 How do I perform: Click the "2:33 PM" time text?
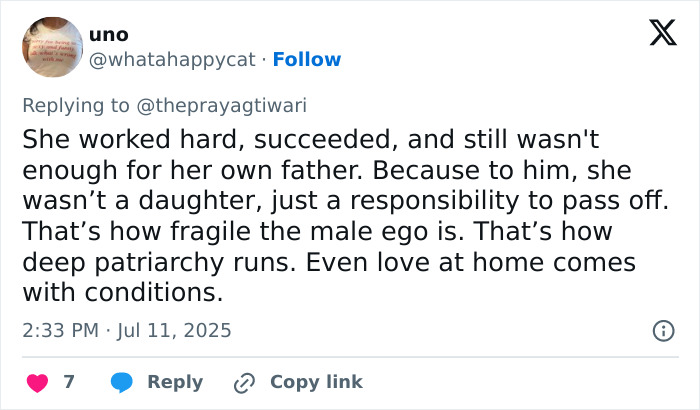tap(62, 329)
